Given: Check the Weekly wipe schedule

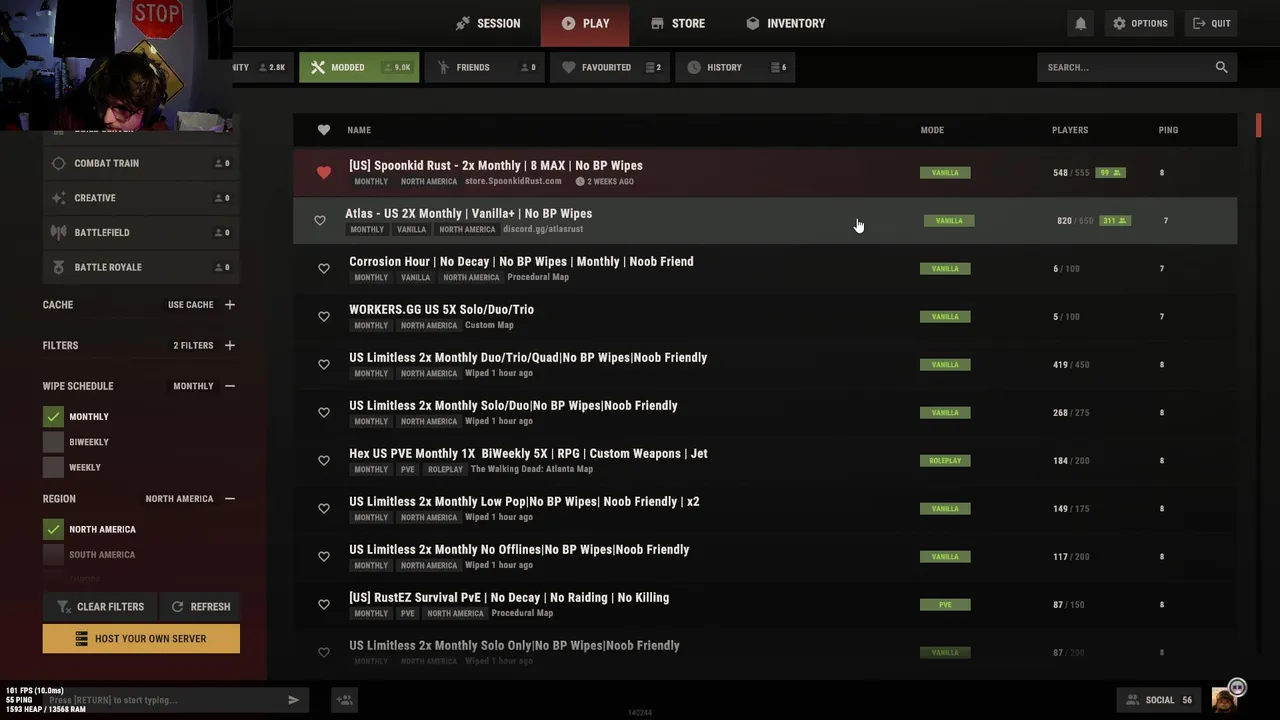Looking at the screenshot, I should click(x=53, y=467).
